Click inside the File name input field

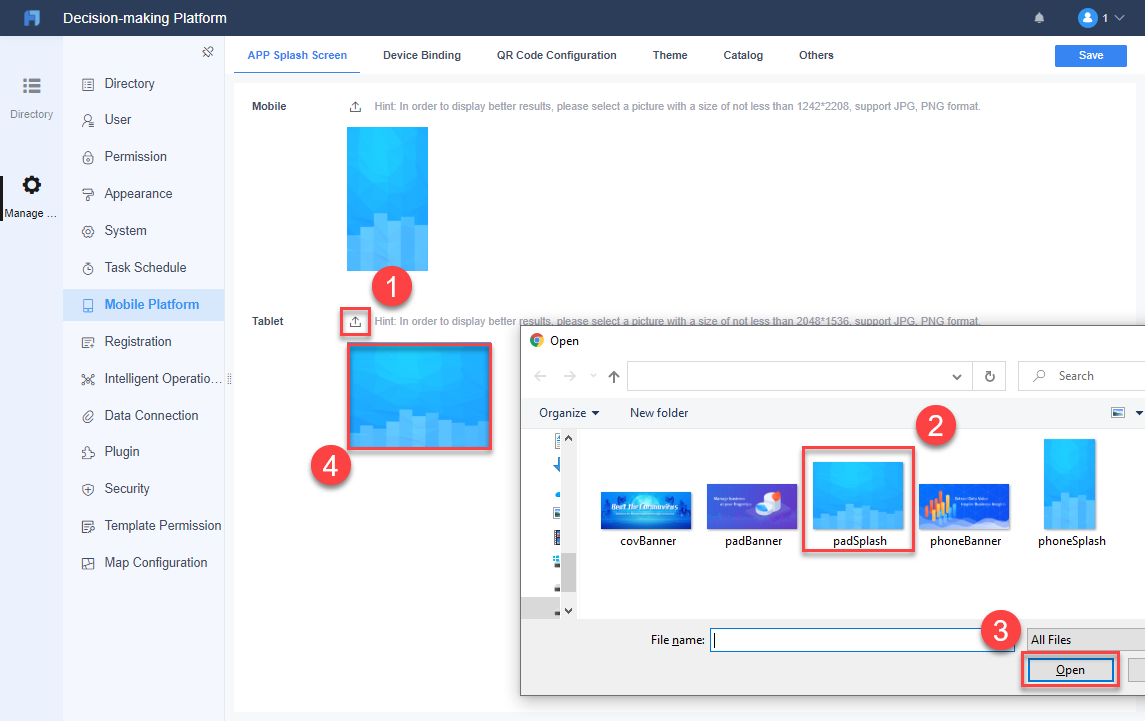[862, 639]
